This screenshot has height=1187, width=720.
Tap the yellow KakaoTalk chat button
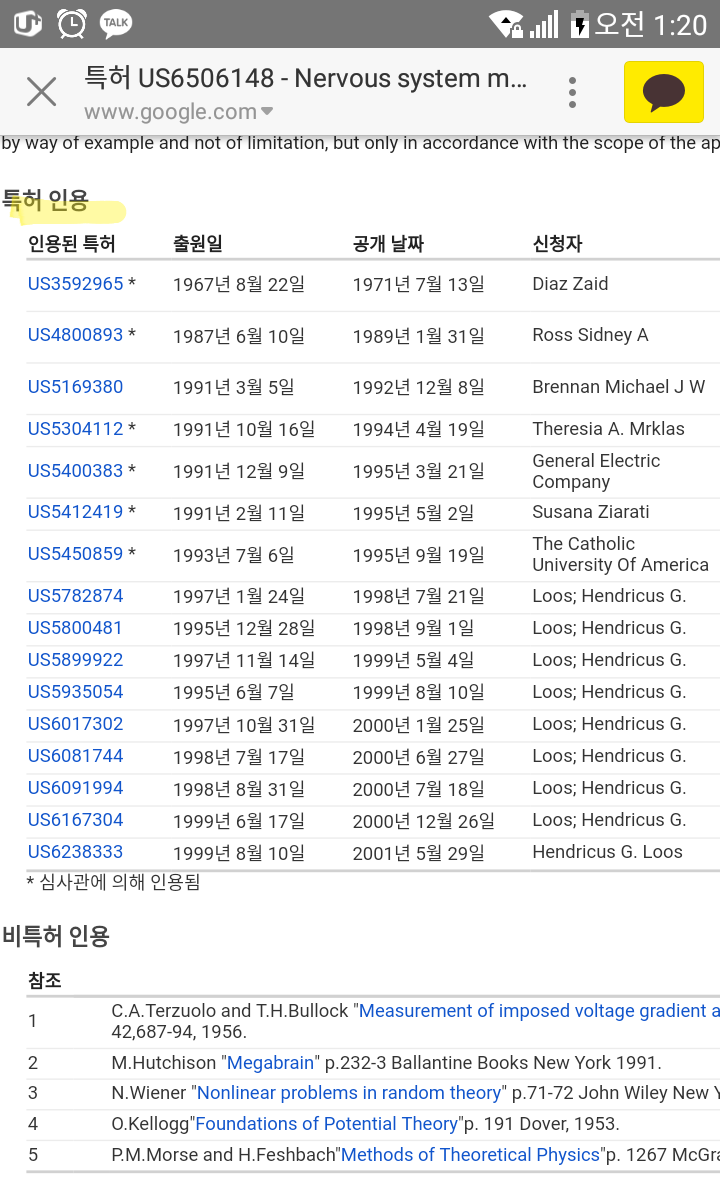[x=663, y=92]
